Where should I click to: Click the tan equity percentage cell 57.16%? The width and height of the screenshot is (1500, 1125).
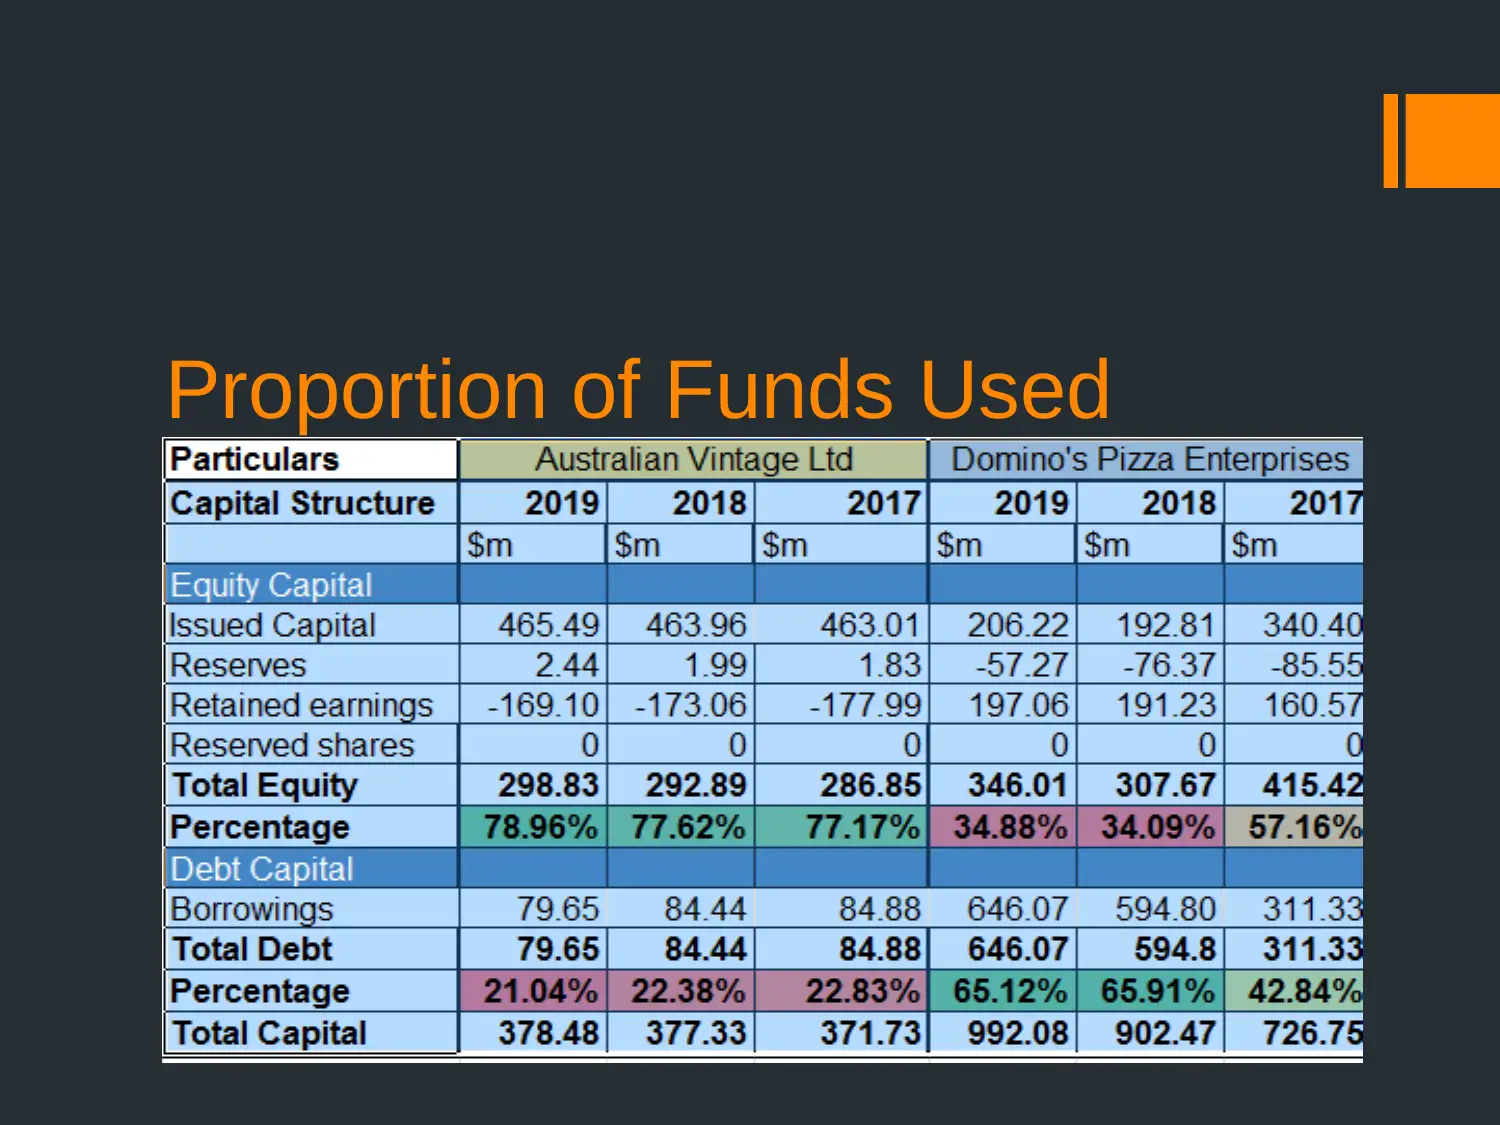tap(1294, 827)
